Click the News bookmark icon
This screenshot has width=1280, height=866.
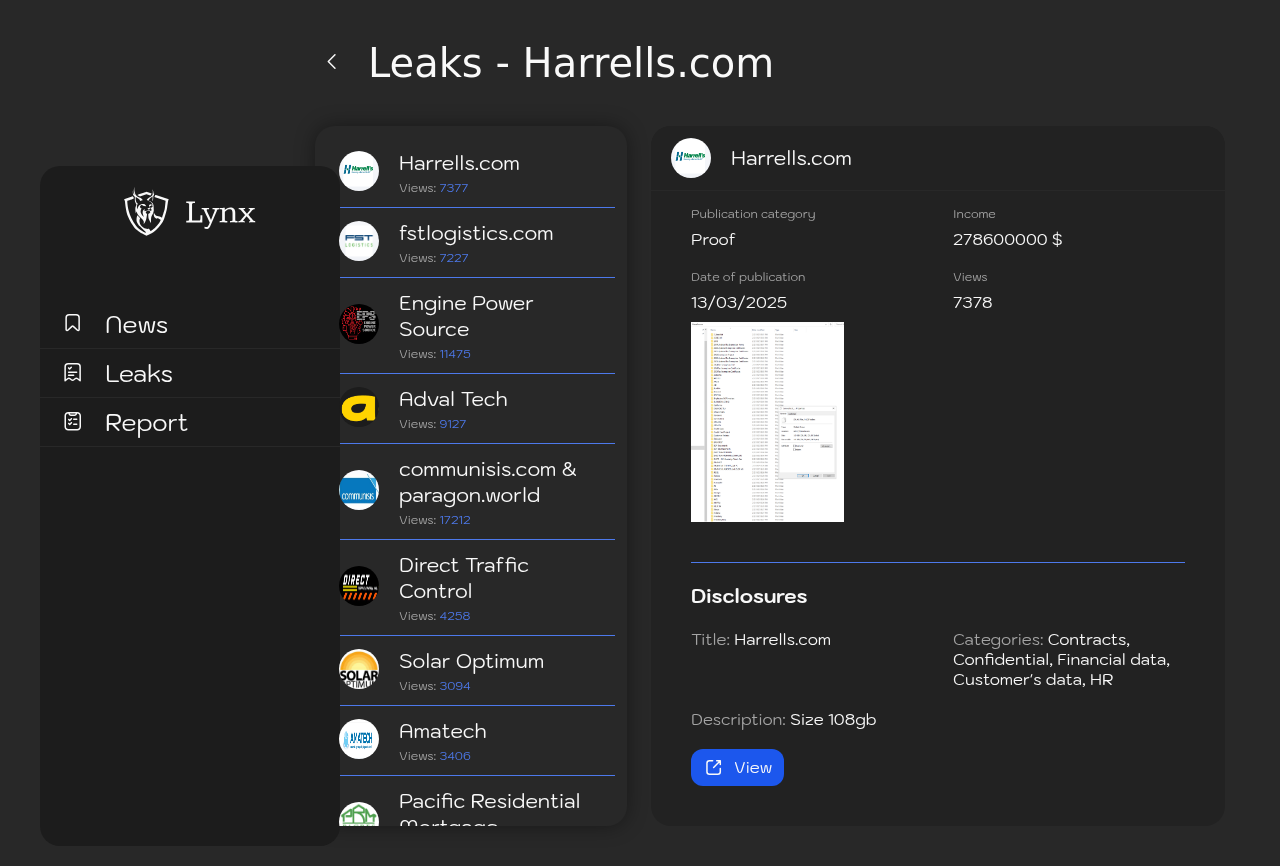[72, 323]
